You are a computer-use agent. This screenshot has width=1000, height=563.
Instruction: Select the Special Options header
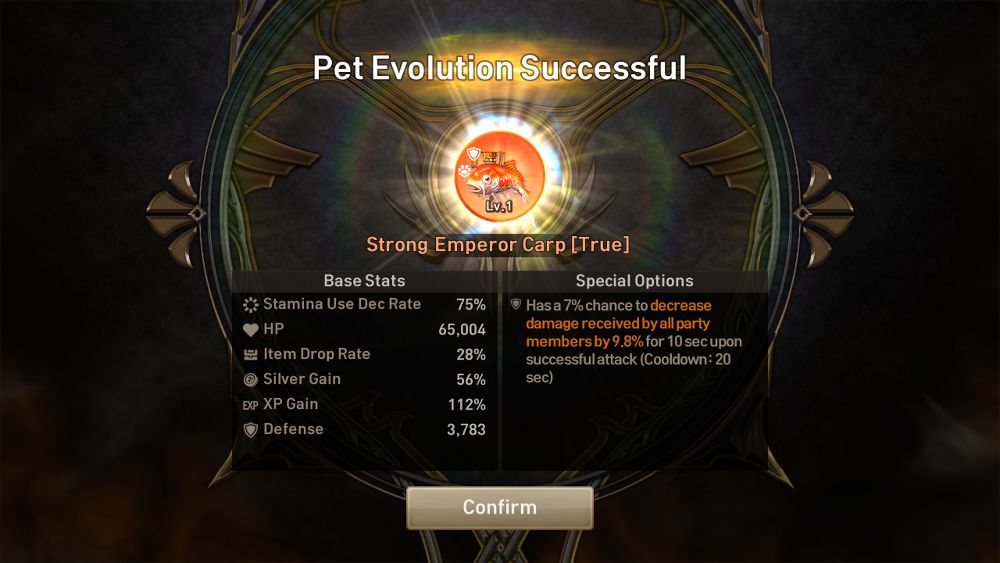(x=635, y=281)
